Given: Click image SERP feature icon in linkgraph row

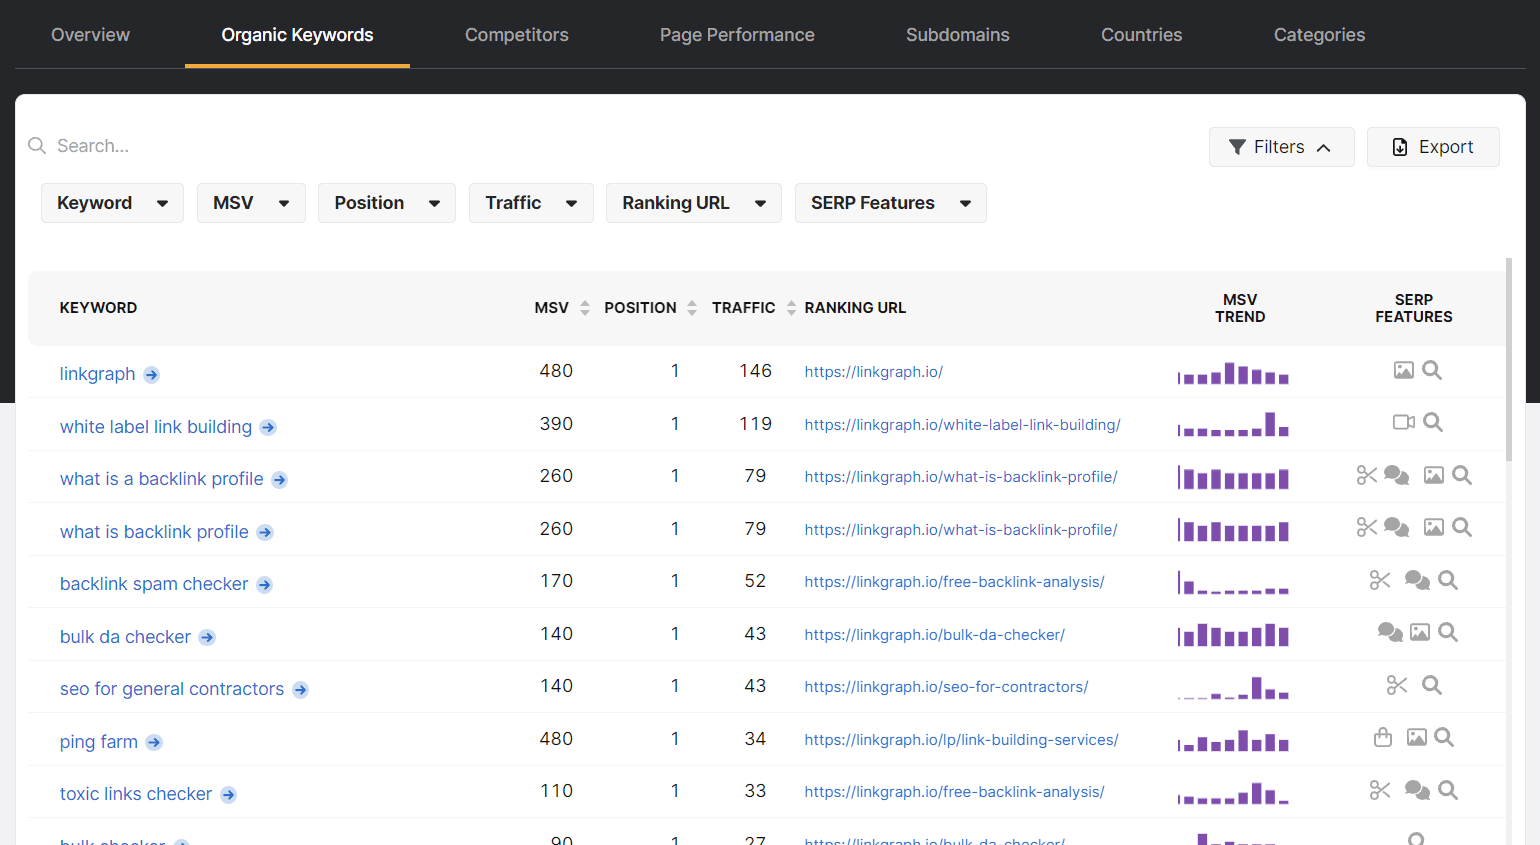Looking at the screenshot, I should 1404,370.
